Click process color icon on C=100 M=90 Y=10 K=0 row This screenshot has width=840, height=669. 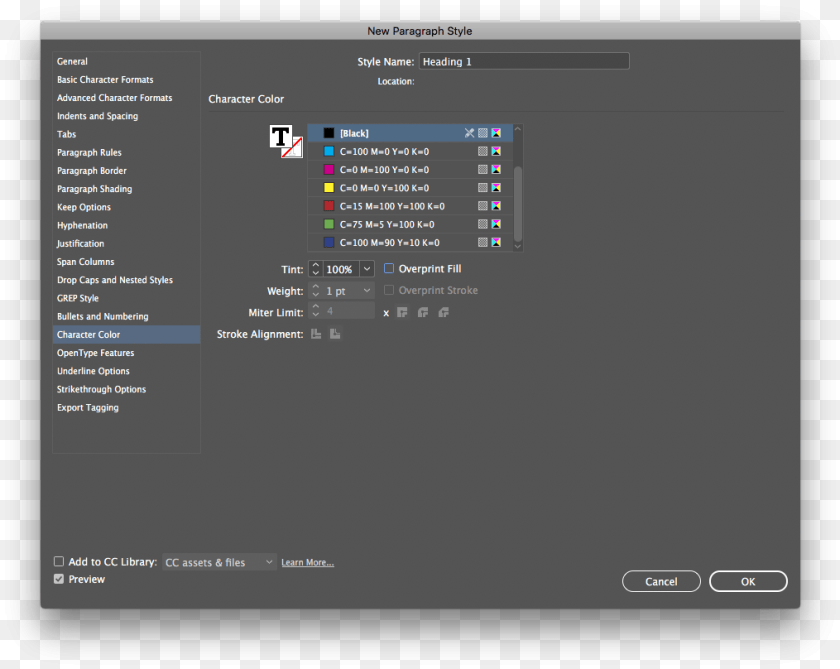click(483, 242)
